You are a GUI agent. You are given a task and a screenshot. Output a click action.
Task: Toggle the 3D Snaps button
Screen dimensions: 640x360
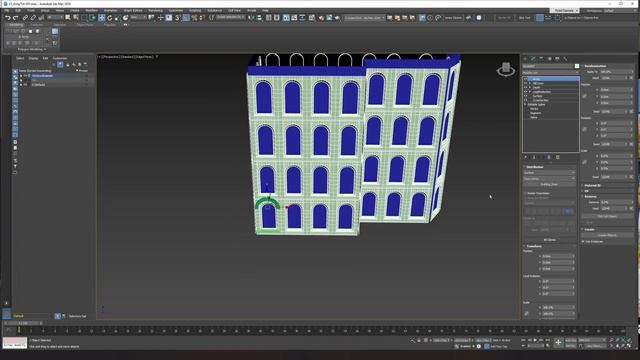tap(178, 18)
